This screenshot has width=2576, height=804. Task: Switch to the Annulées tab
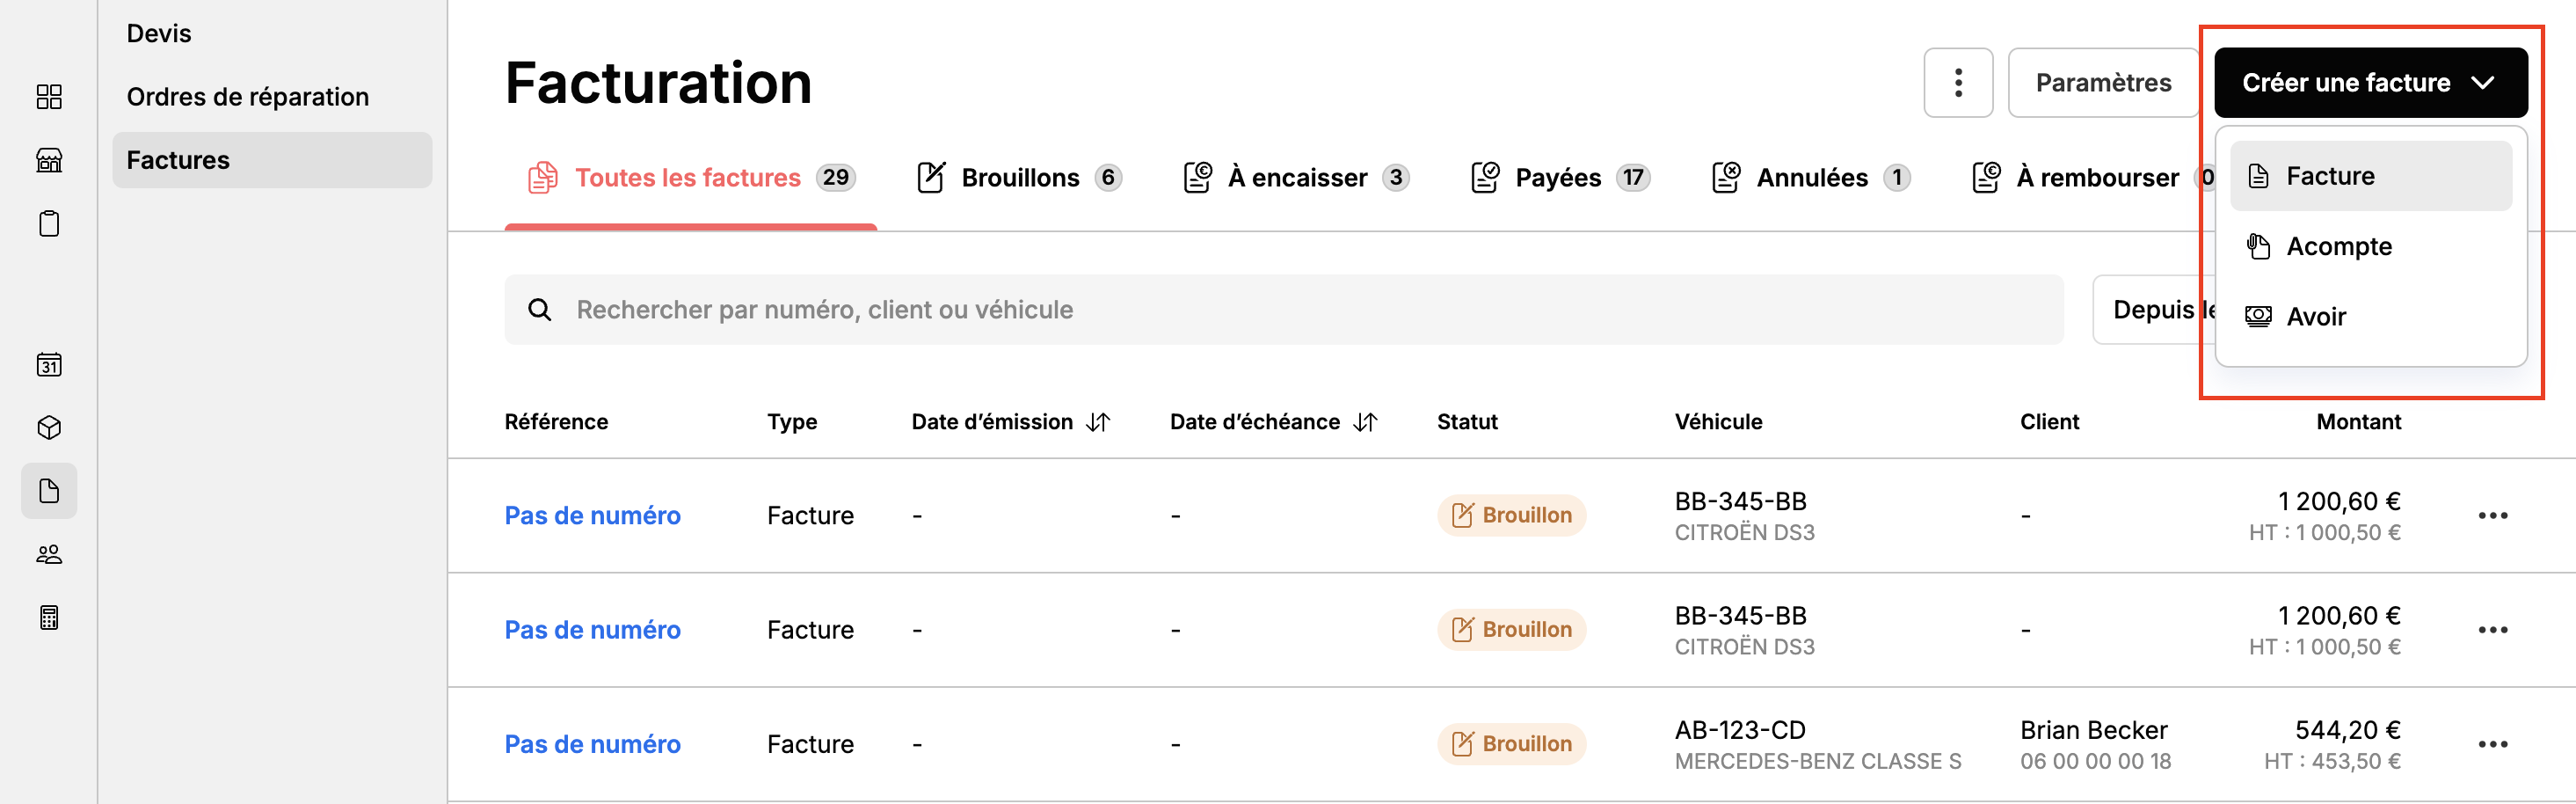(x=1811, y=178)
